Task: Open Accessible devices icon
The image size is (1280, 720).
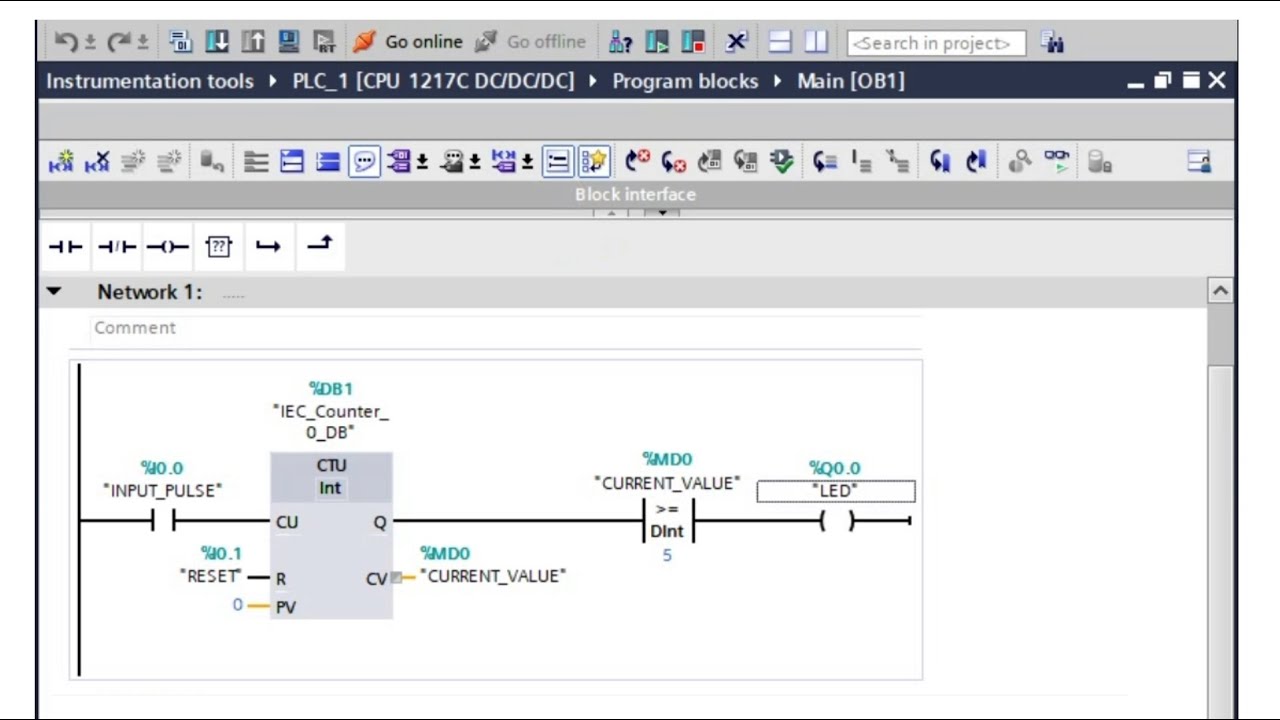Action: (620, 42)
